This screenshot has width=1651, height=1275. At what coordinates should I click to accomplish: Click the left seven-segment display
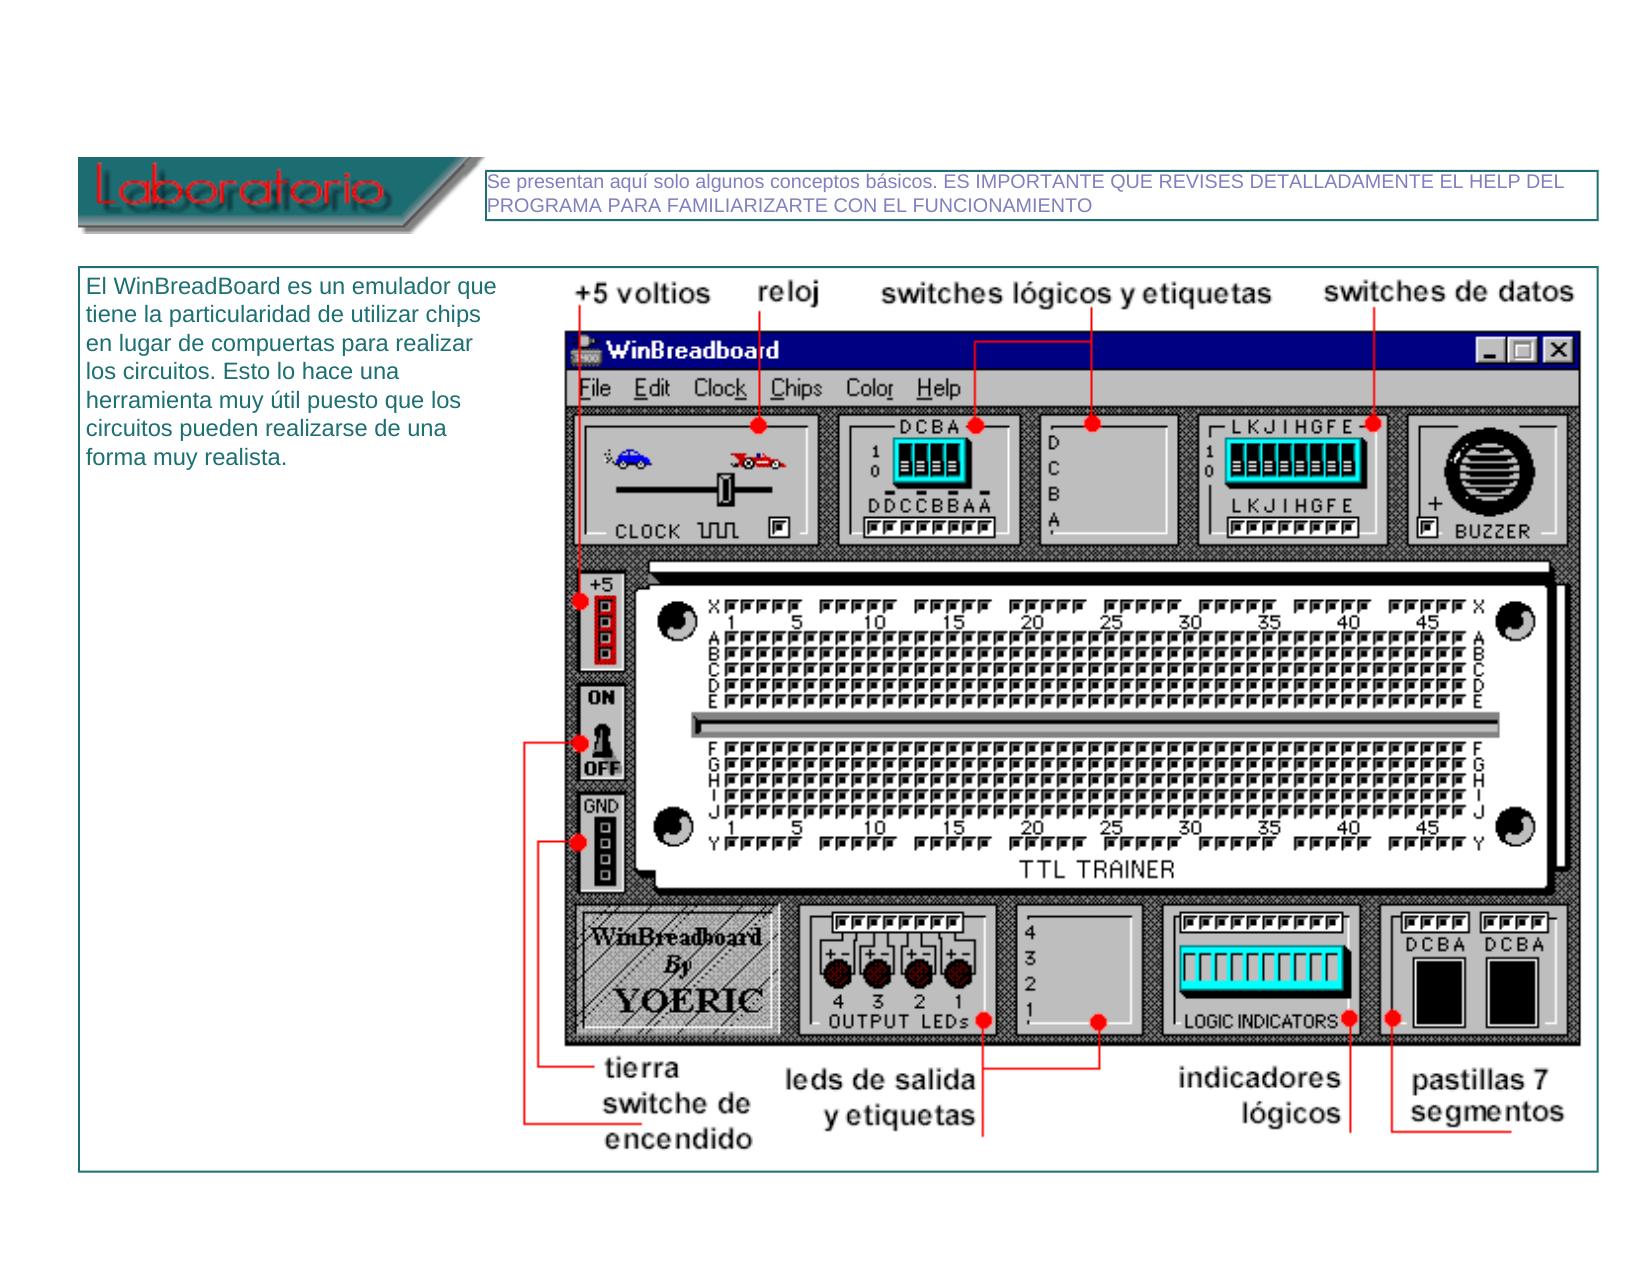tap(1438, 992)
